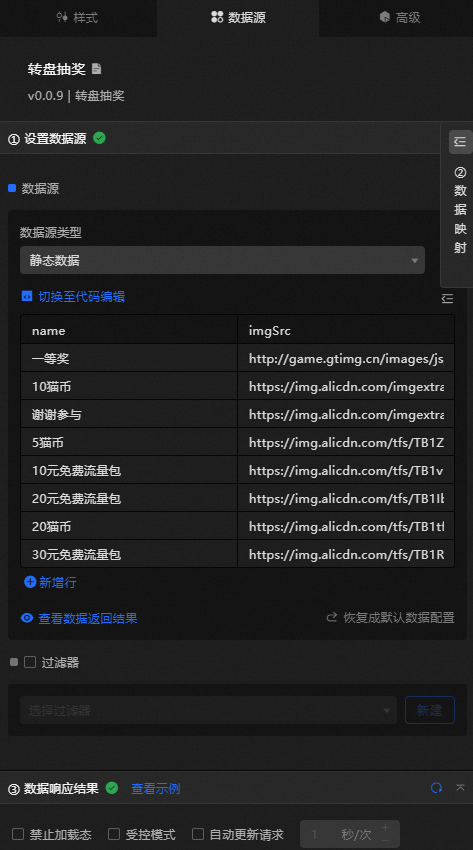Open 查看数据返回结果 link
The width and height of the screenshot is (473, 850).
(x=87, y=618)
